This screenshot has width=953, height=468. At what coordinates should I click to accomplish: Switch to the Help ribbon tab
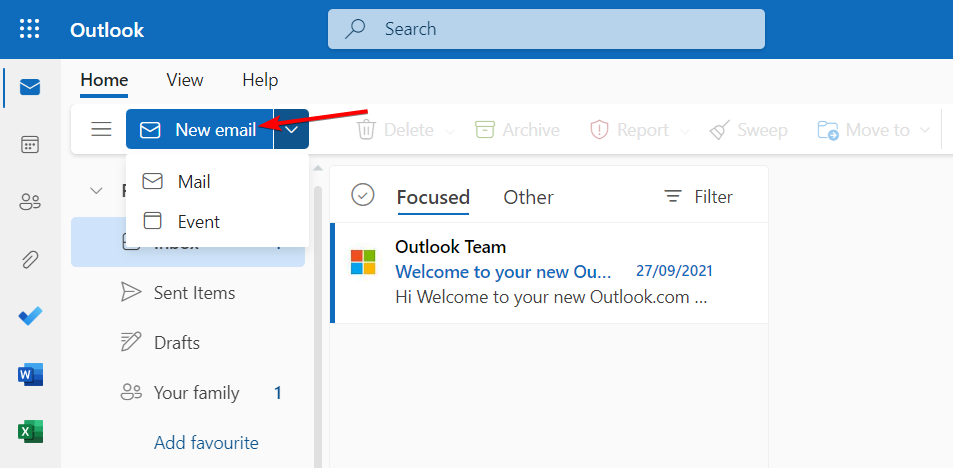260,80
